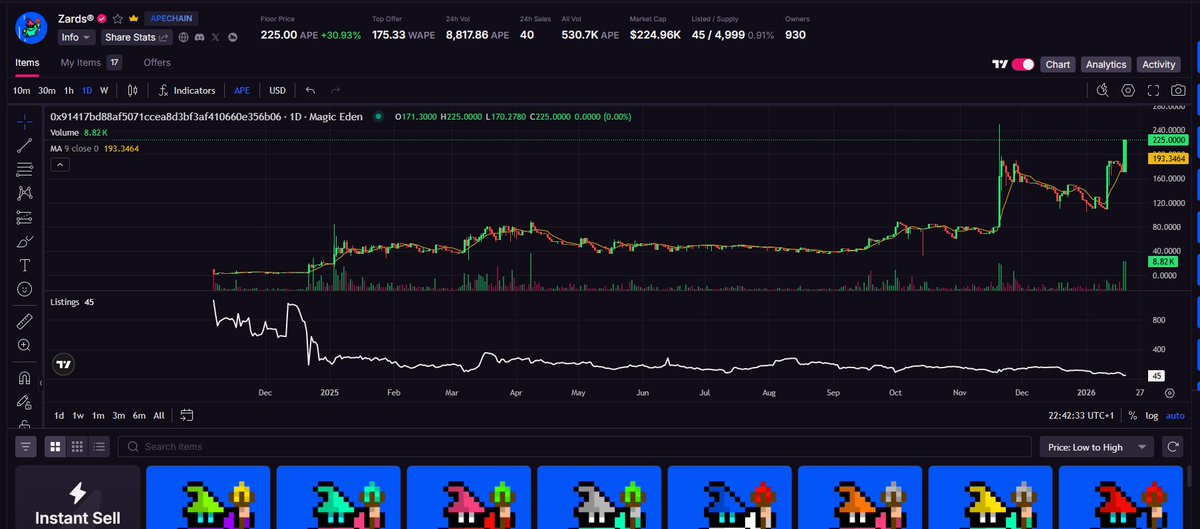The image size is (1200, 529).
Task: Activate the zoom-in magnifier tool
Action: pos(24,345)
